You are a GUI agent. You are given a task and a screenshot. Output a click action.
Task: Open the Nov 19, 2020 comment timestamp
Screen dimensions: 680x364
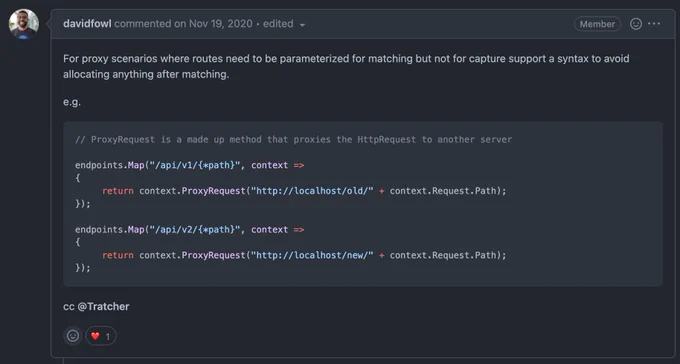(220, 24)
